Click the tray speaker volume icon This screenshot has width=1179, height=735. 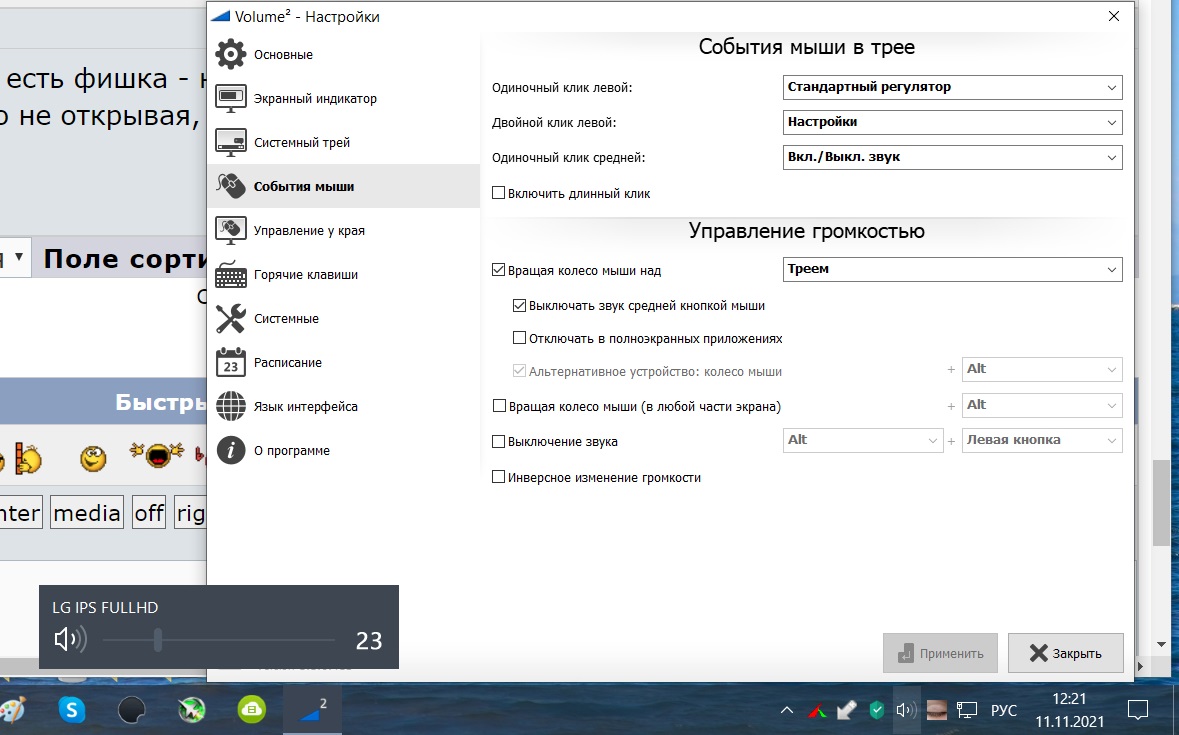906,709
